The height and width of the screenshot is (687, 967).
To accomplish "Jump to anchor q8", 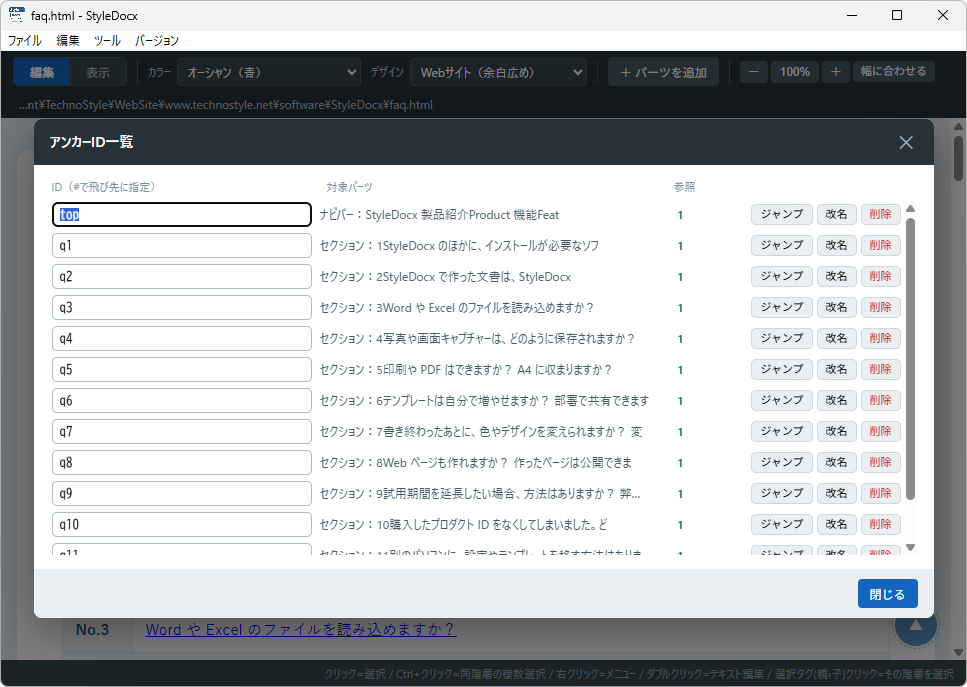I will pos(781,462).
